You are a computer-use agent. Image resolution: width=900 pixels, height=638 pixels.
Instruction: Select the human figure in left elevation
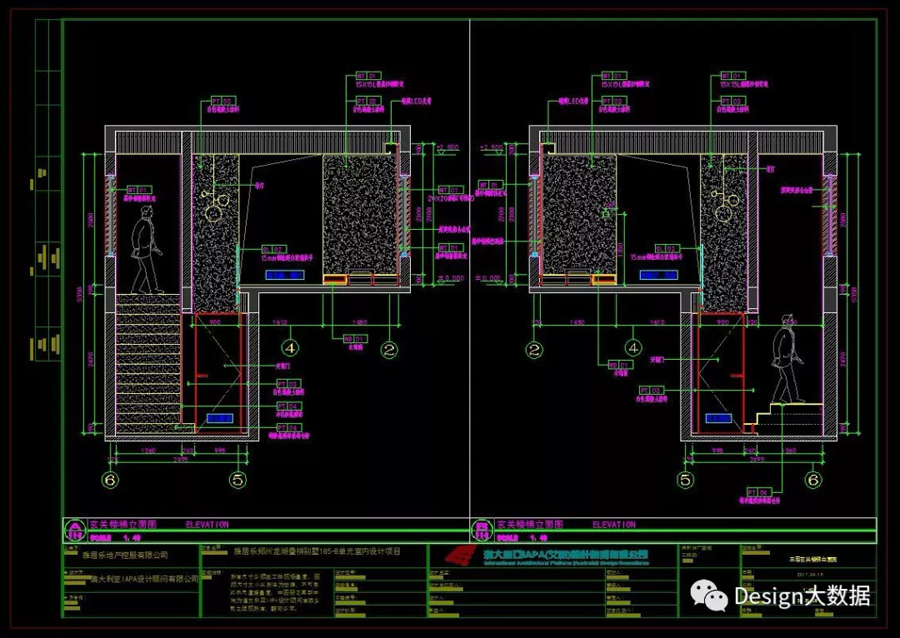click(x=147, y=250)
